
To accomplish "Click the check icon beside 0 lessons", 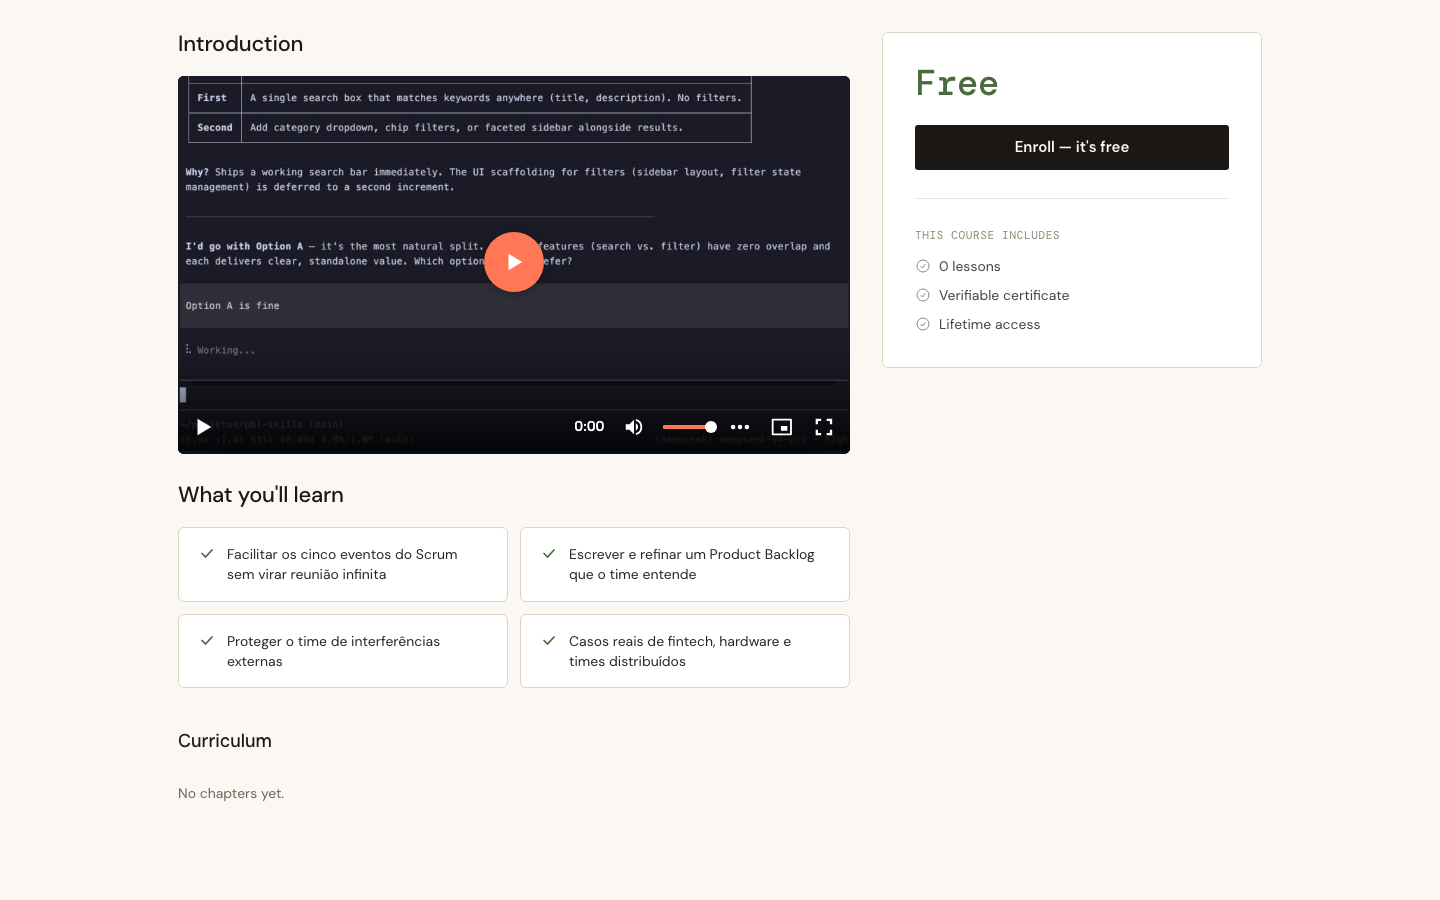I will click(923, 266).
